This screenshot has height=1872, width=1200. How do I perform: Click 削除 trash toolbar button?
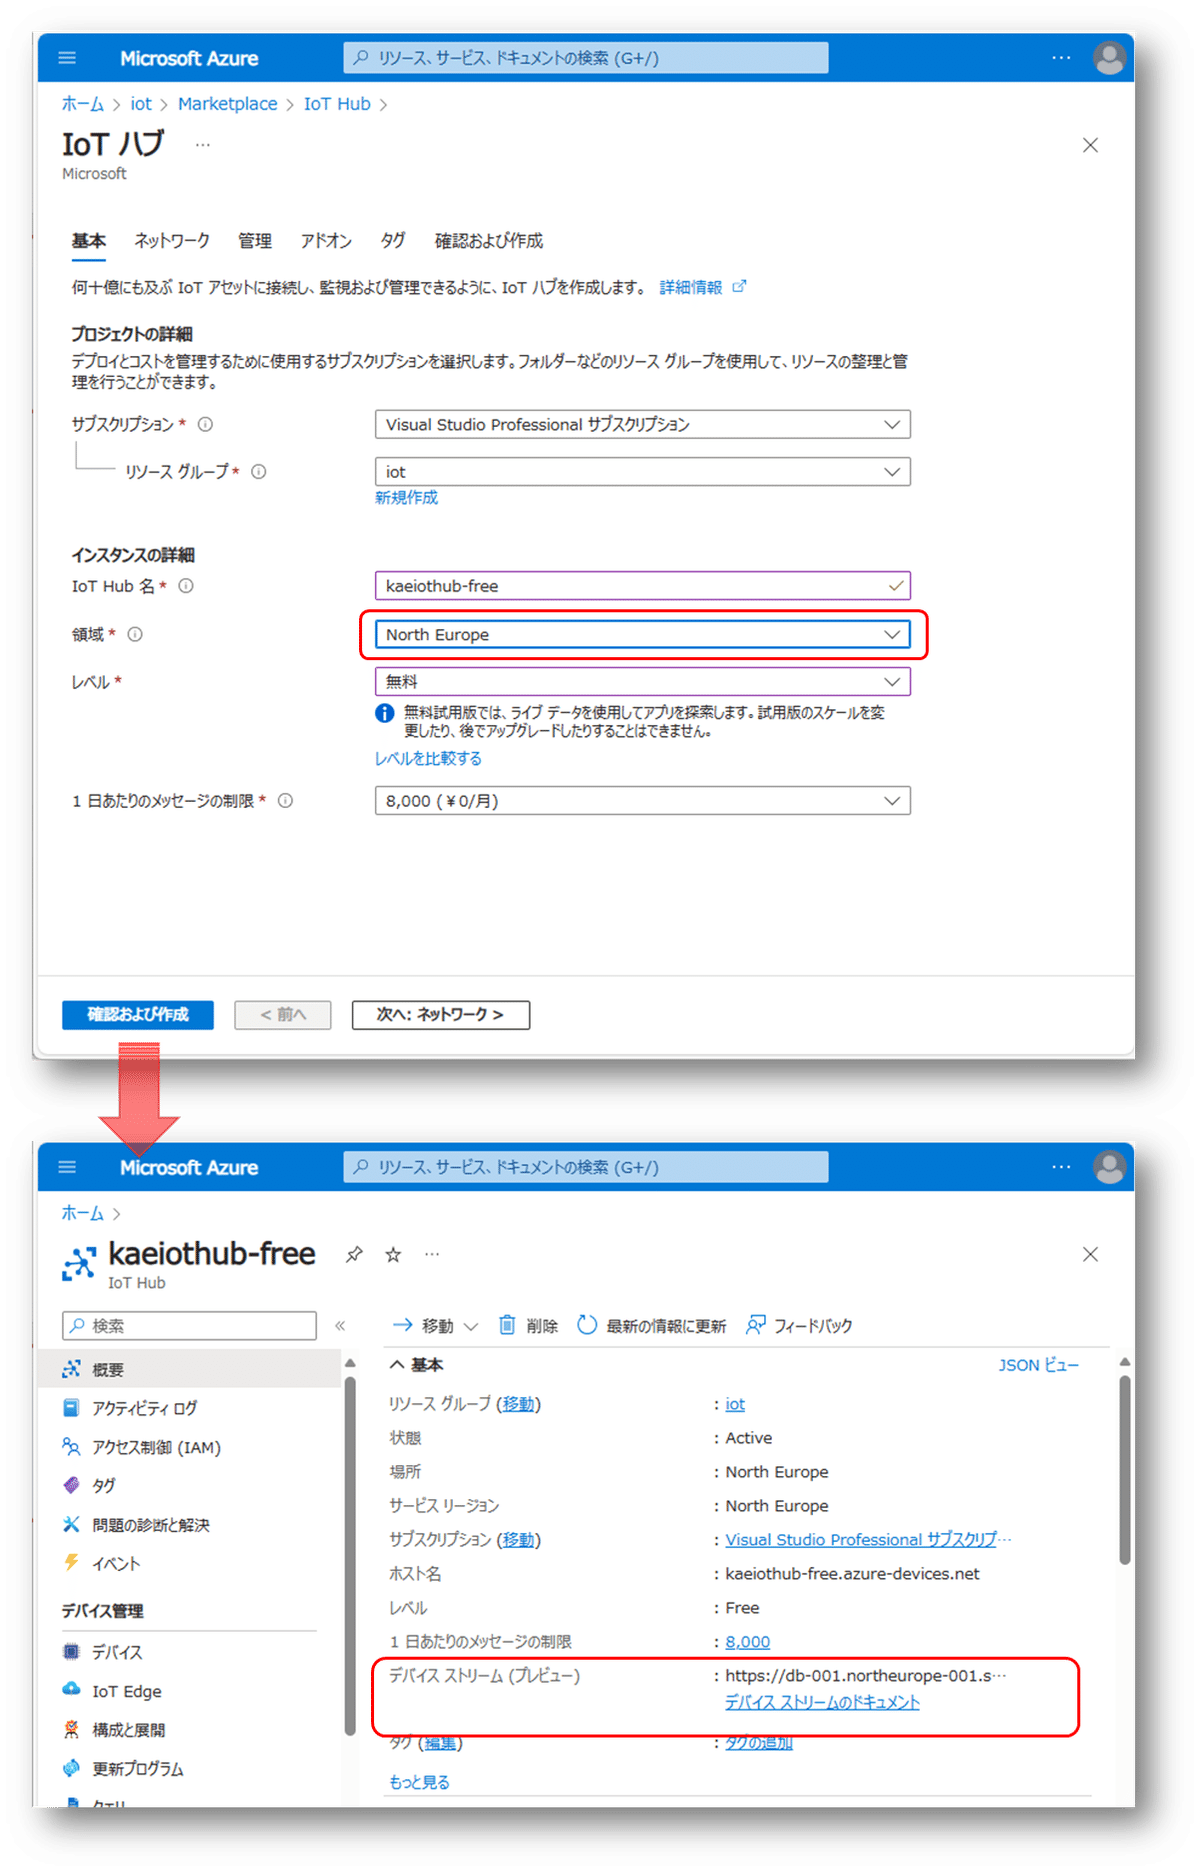click(x=528, y=1326)
